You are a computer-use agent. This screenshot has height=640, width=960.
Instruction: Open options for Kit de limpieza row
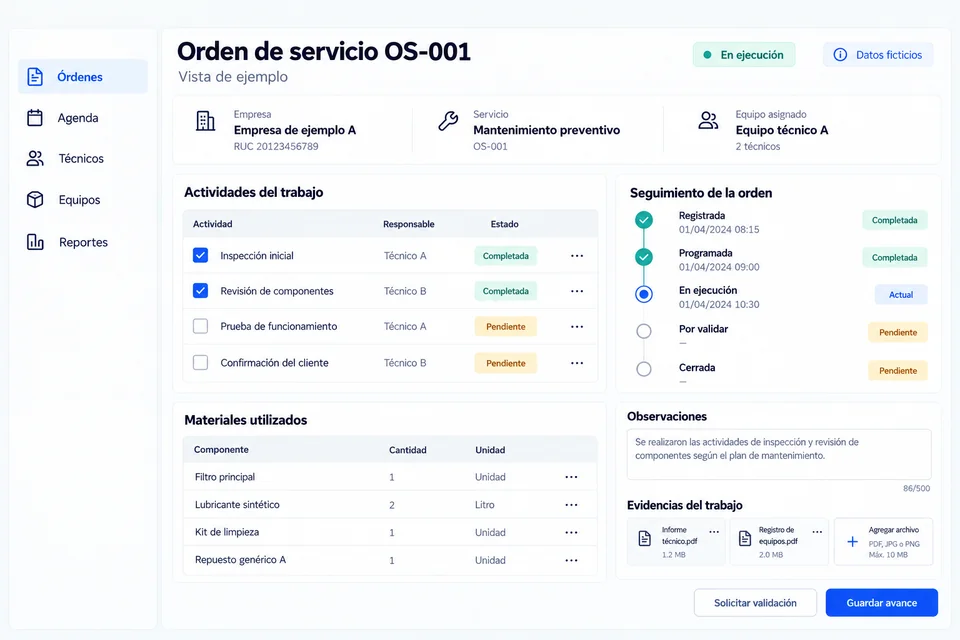(x=571, y=532)
